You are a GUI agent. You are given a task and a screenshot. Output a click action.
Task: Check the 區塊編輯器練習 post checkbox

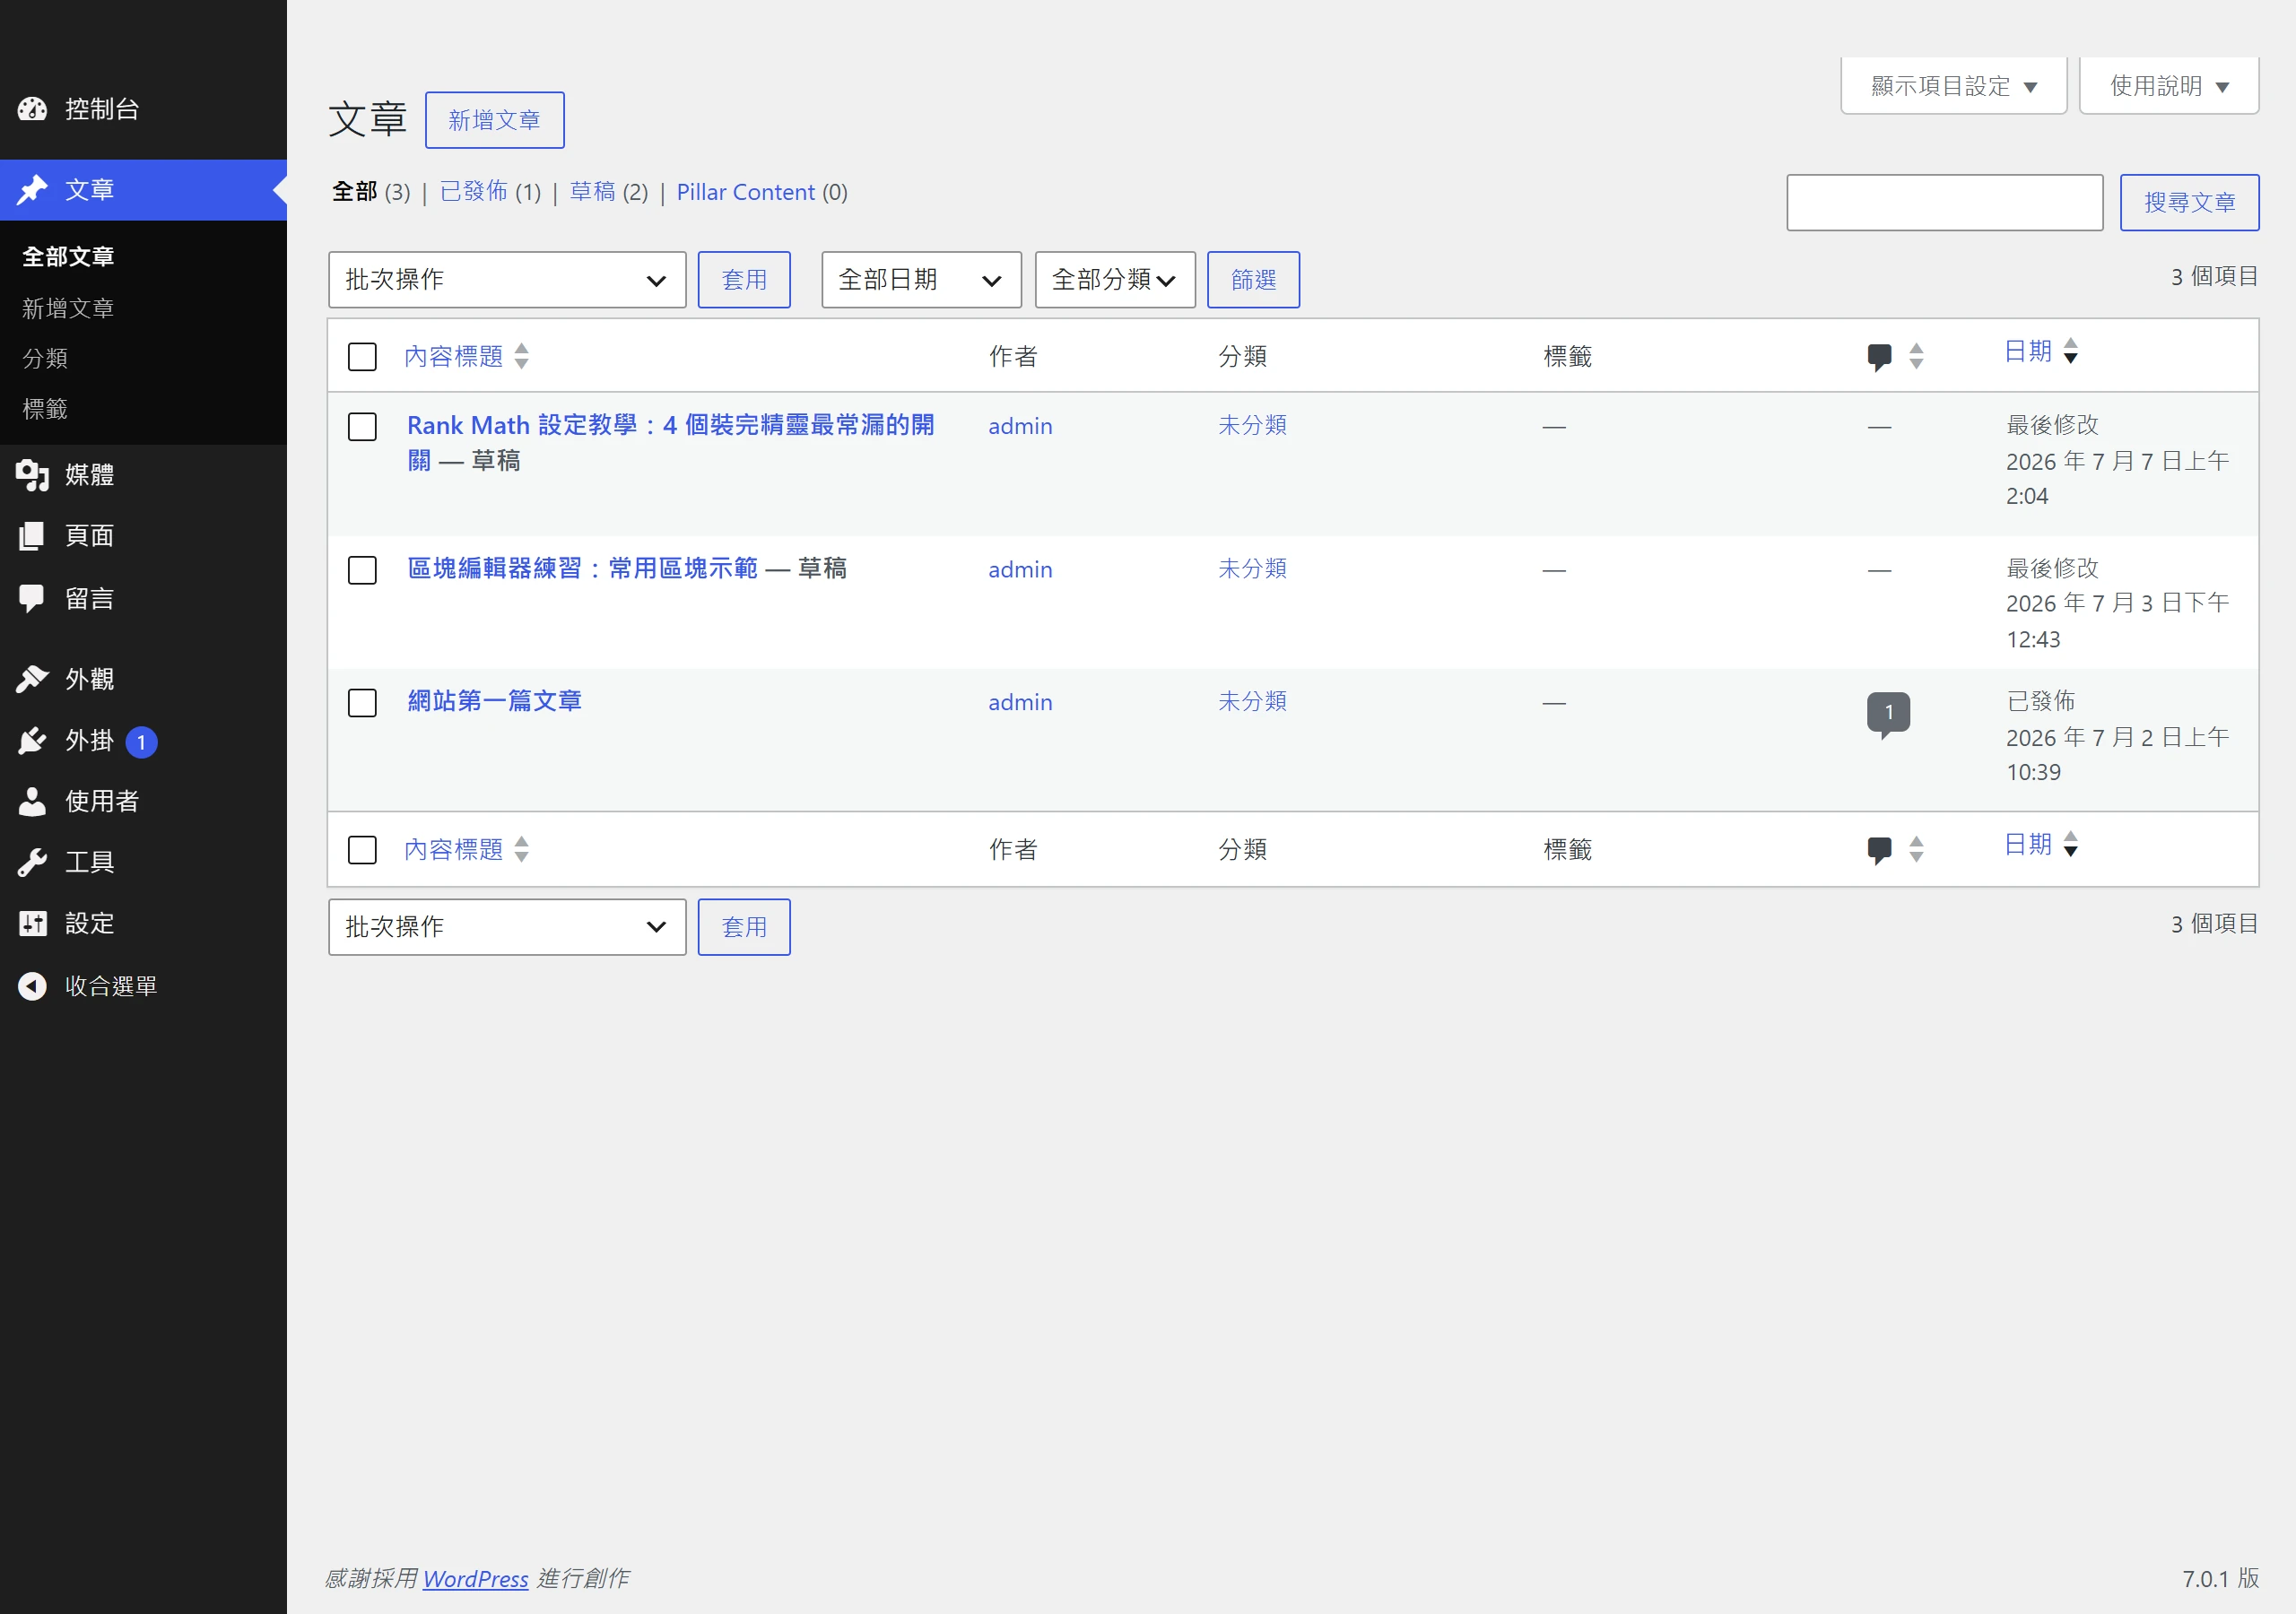tap(362, 571)
